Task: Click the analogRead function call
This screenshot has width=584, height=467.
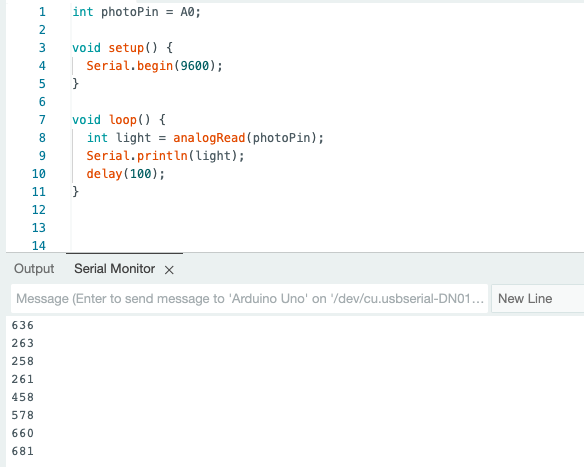Action: click(209, 138)
